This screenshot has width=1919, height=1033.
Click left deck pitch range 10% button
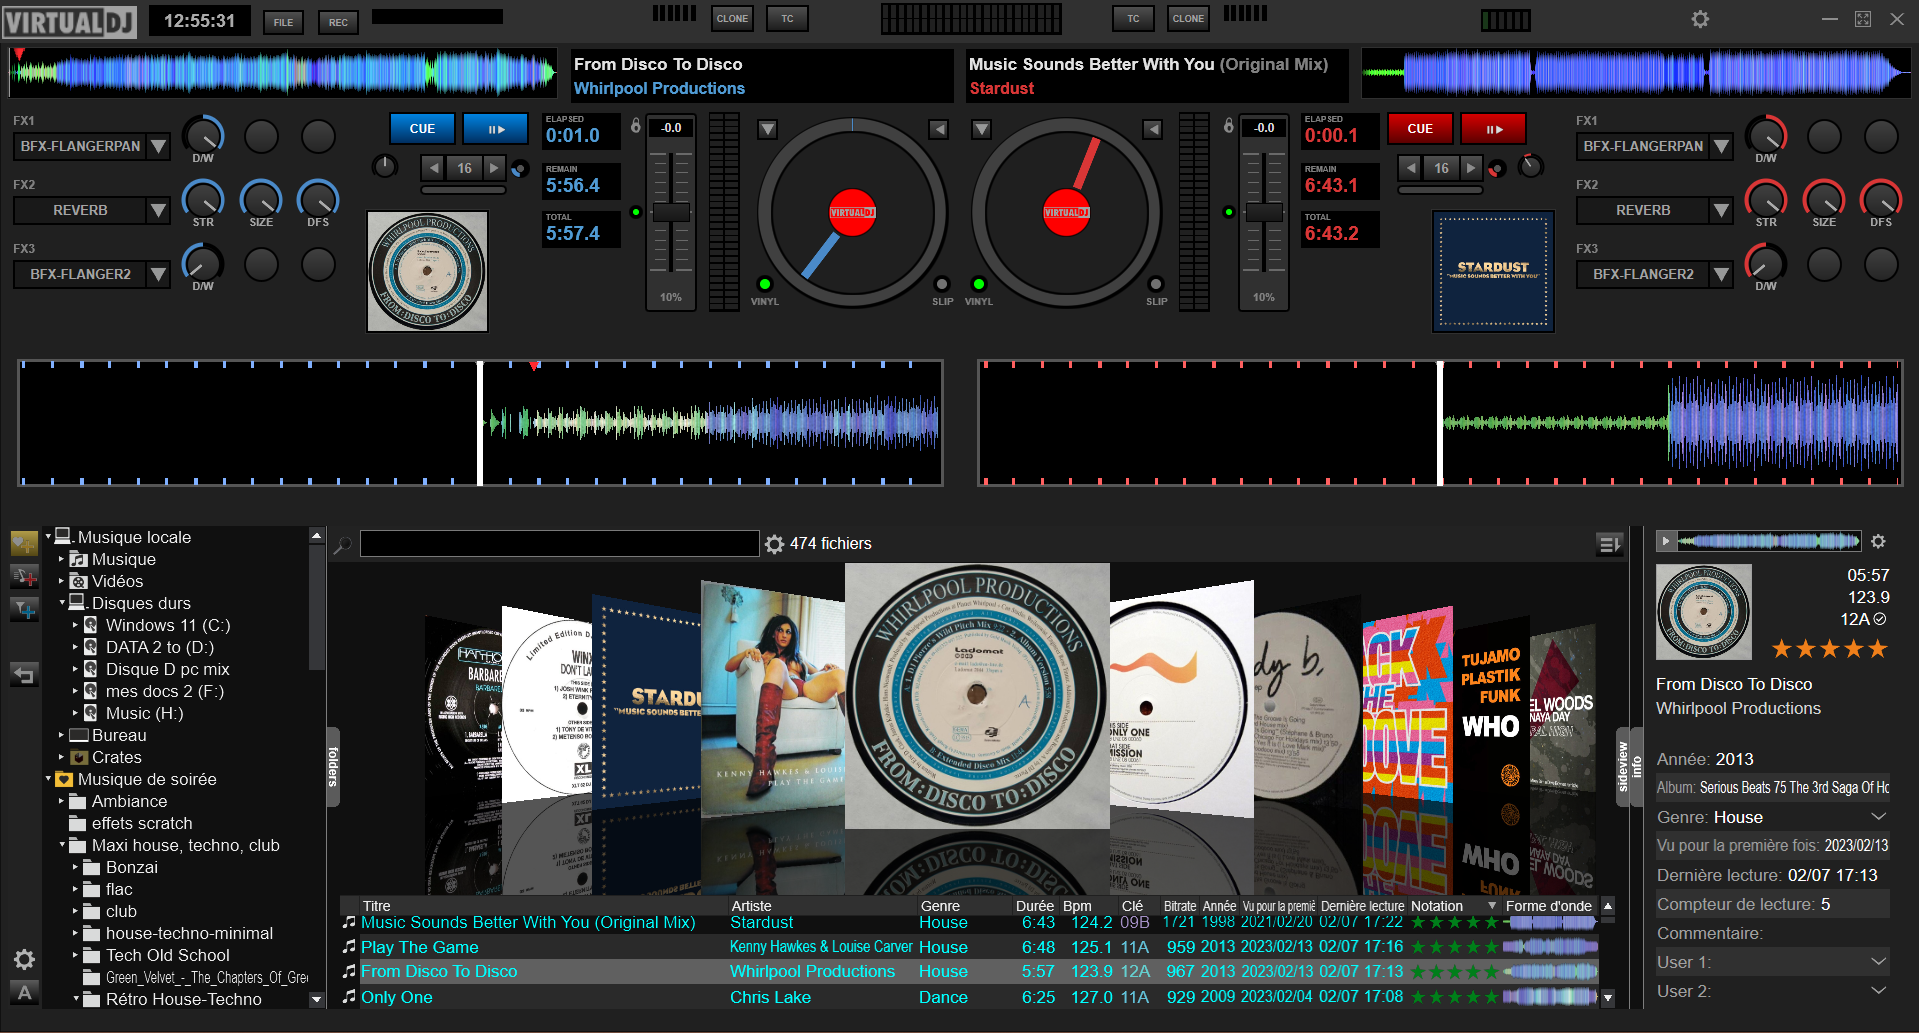pos(670,297)
